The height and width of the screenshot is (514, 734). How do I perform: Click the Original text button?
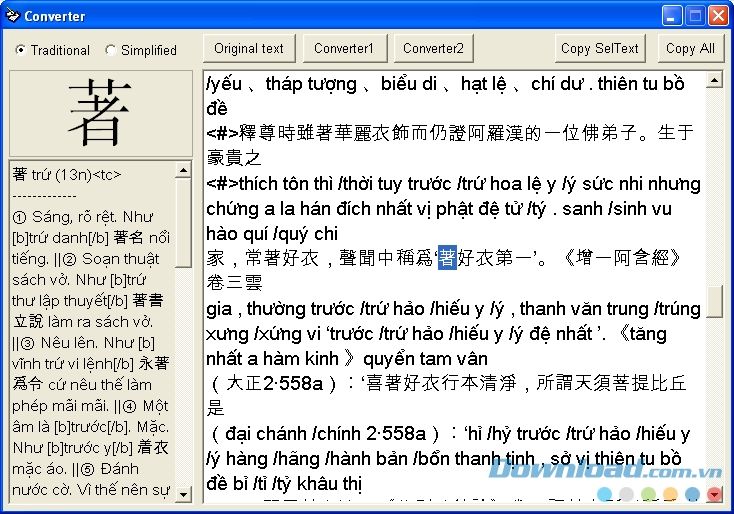(x=249, y=48)
